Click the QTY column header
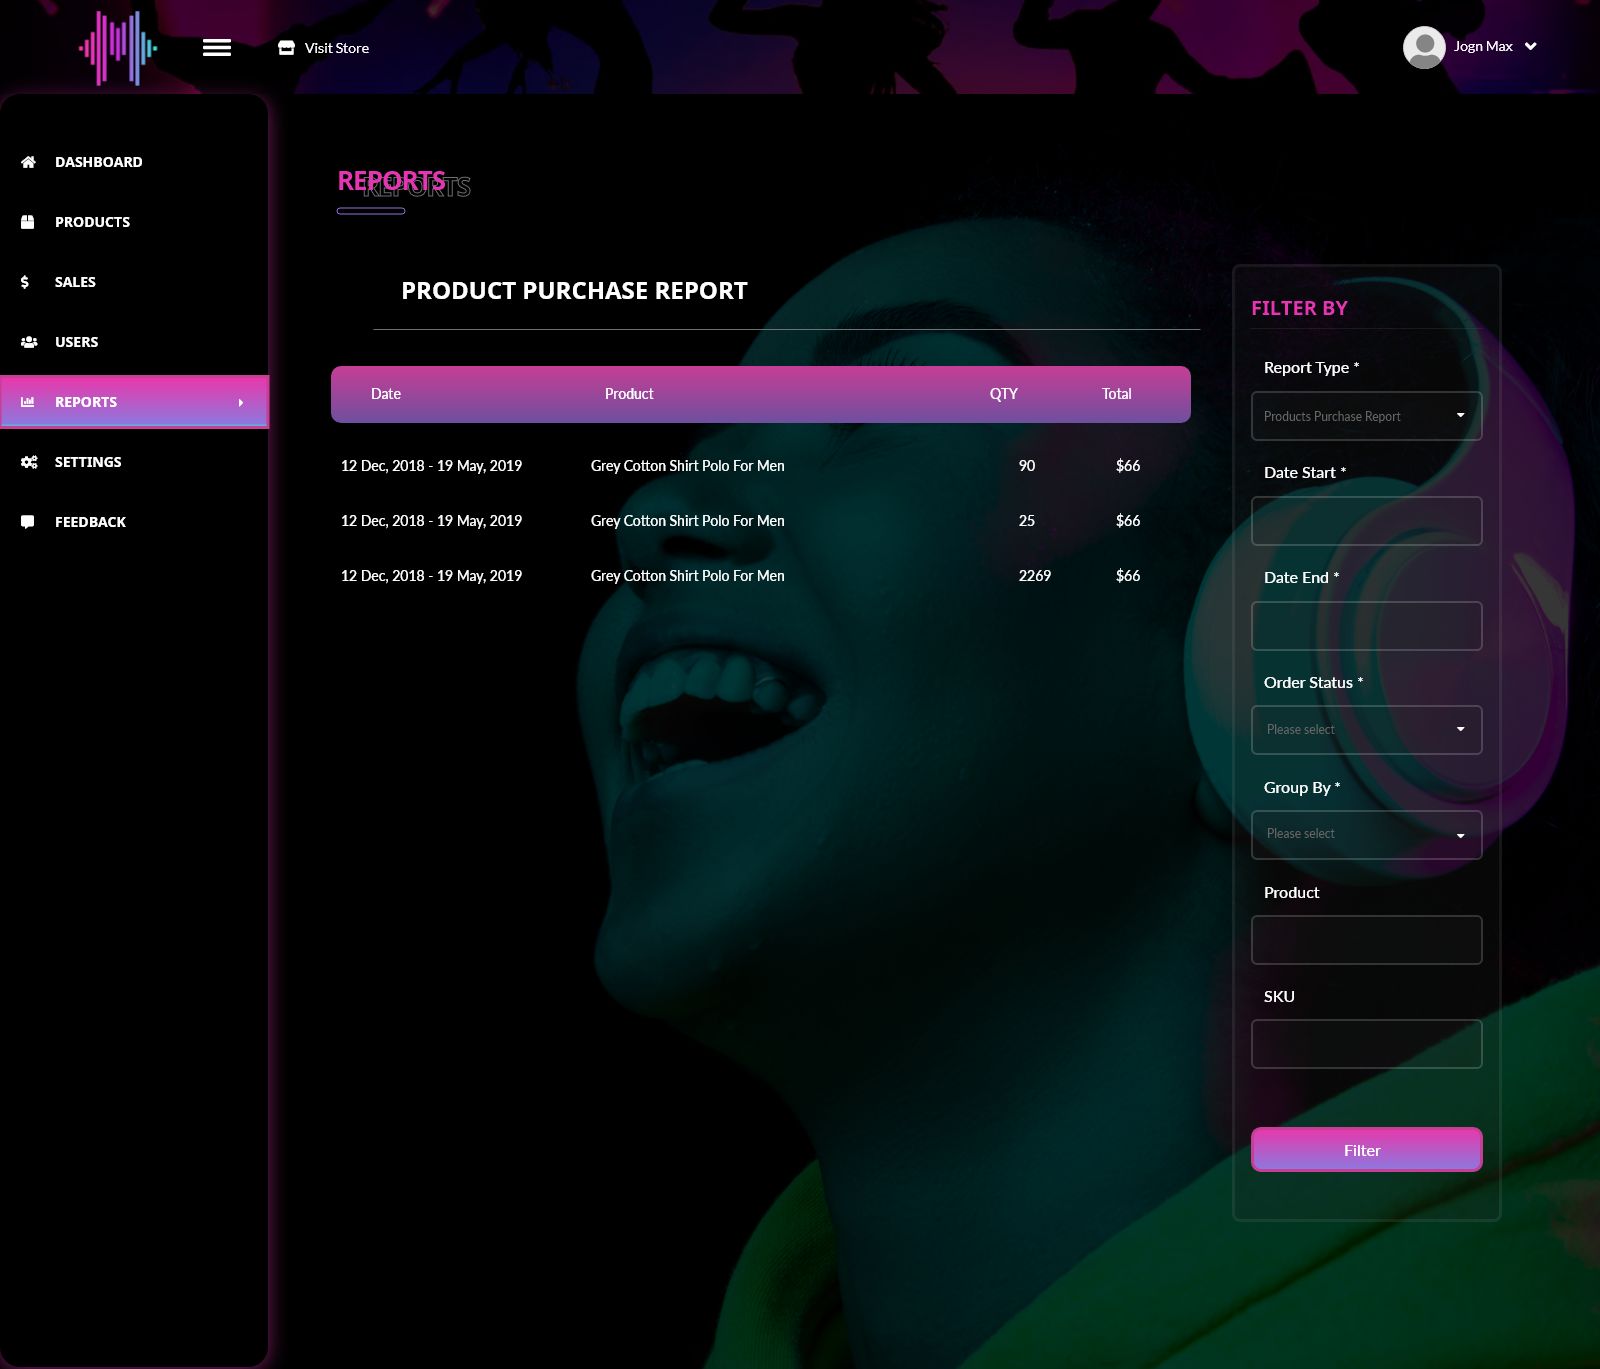 click(x=1004, y=394)
